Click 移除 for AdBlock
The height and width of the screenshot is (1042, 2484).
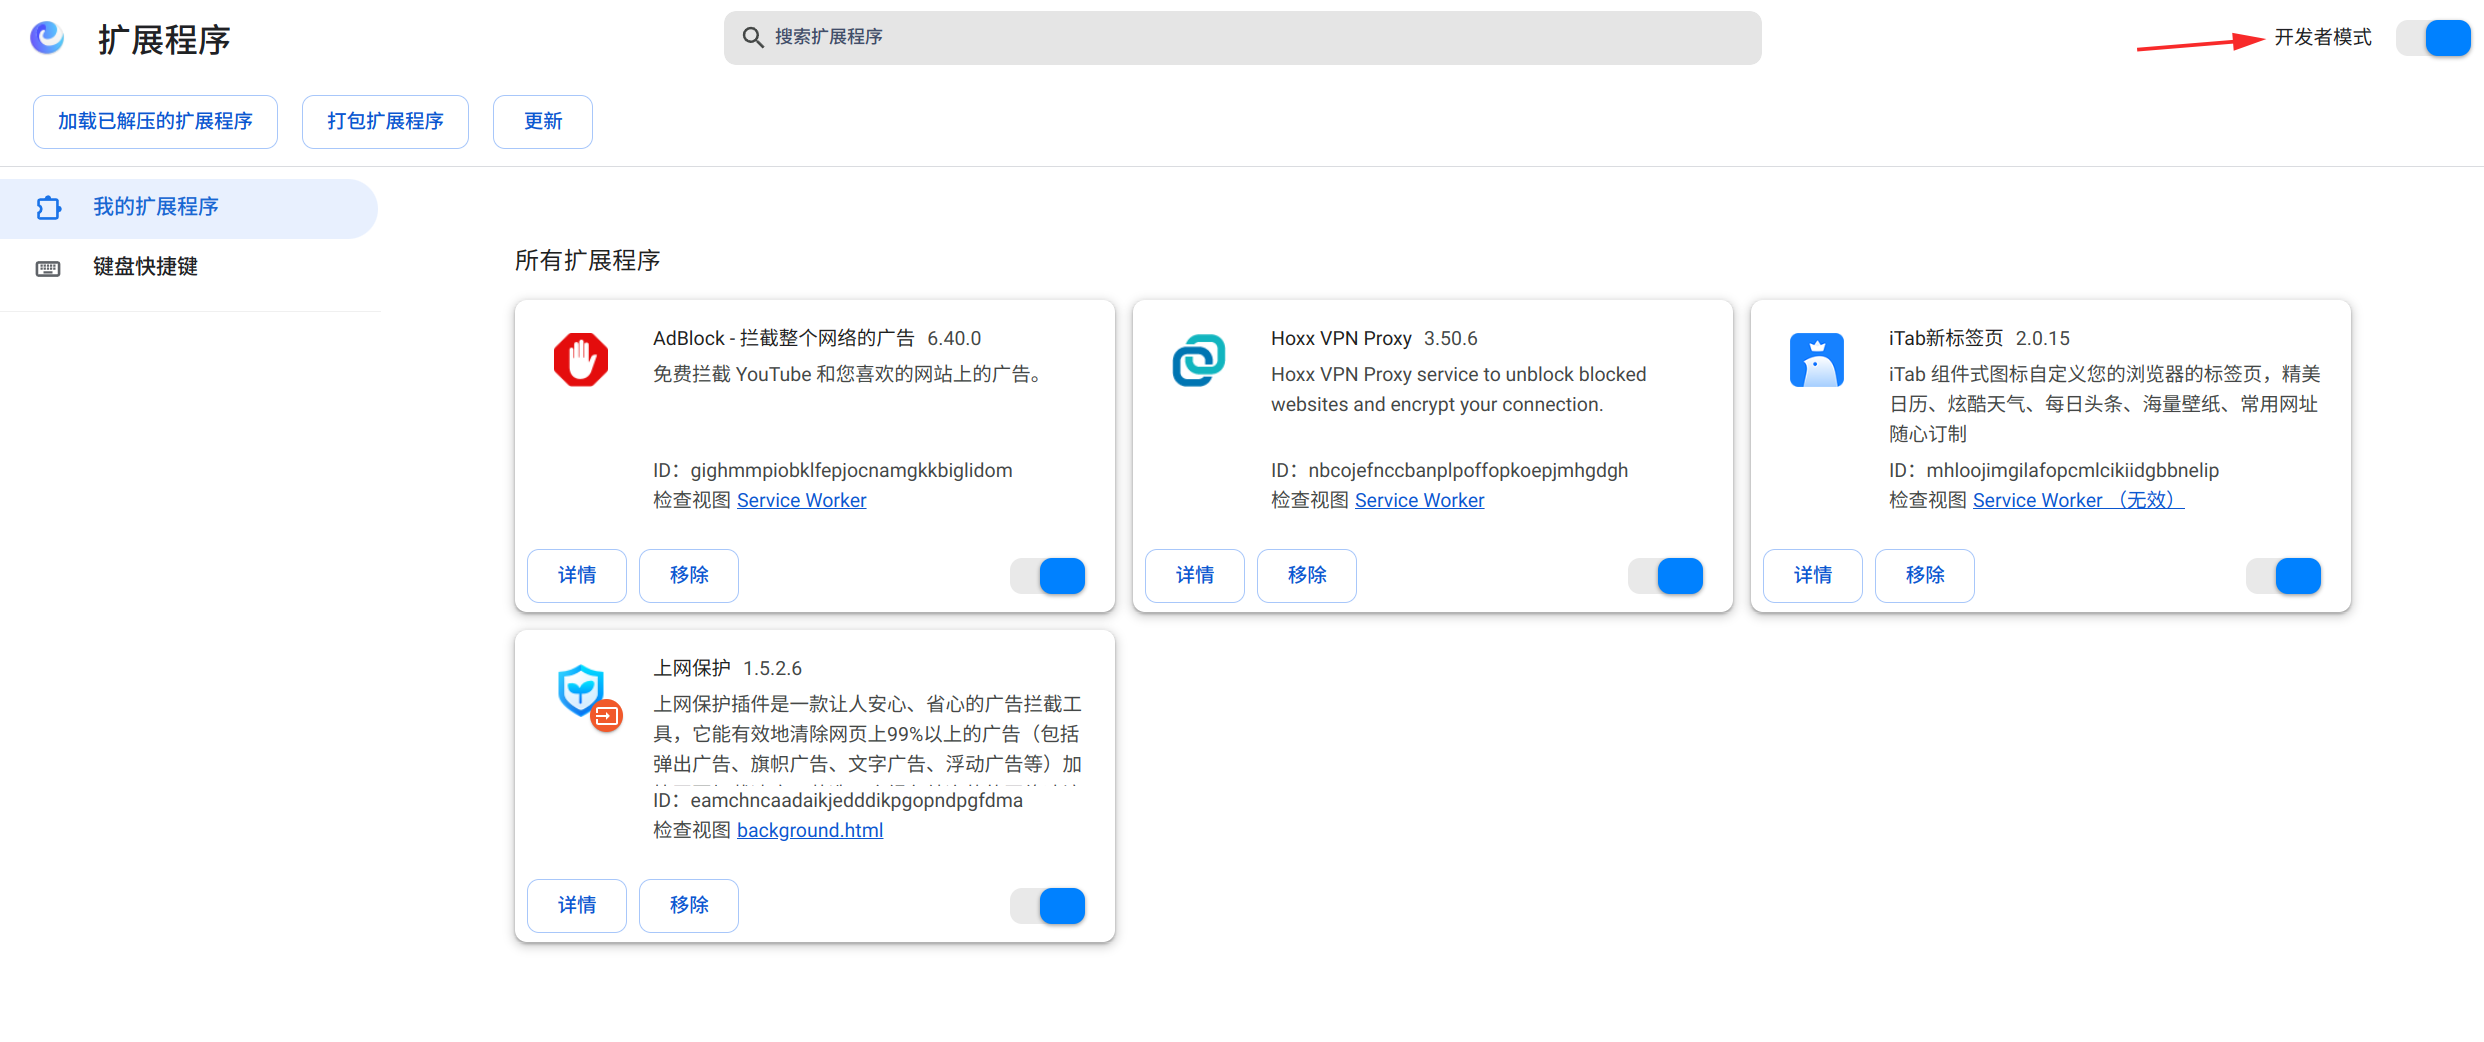[689, 576]
